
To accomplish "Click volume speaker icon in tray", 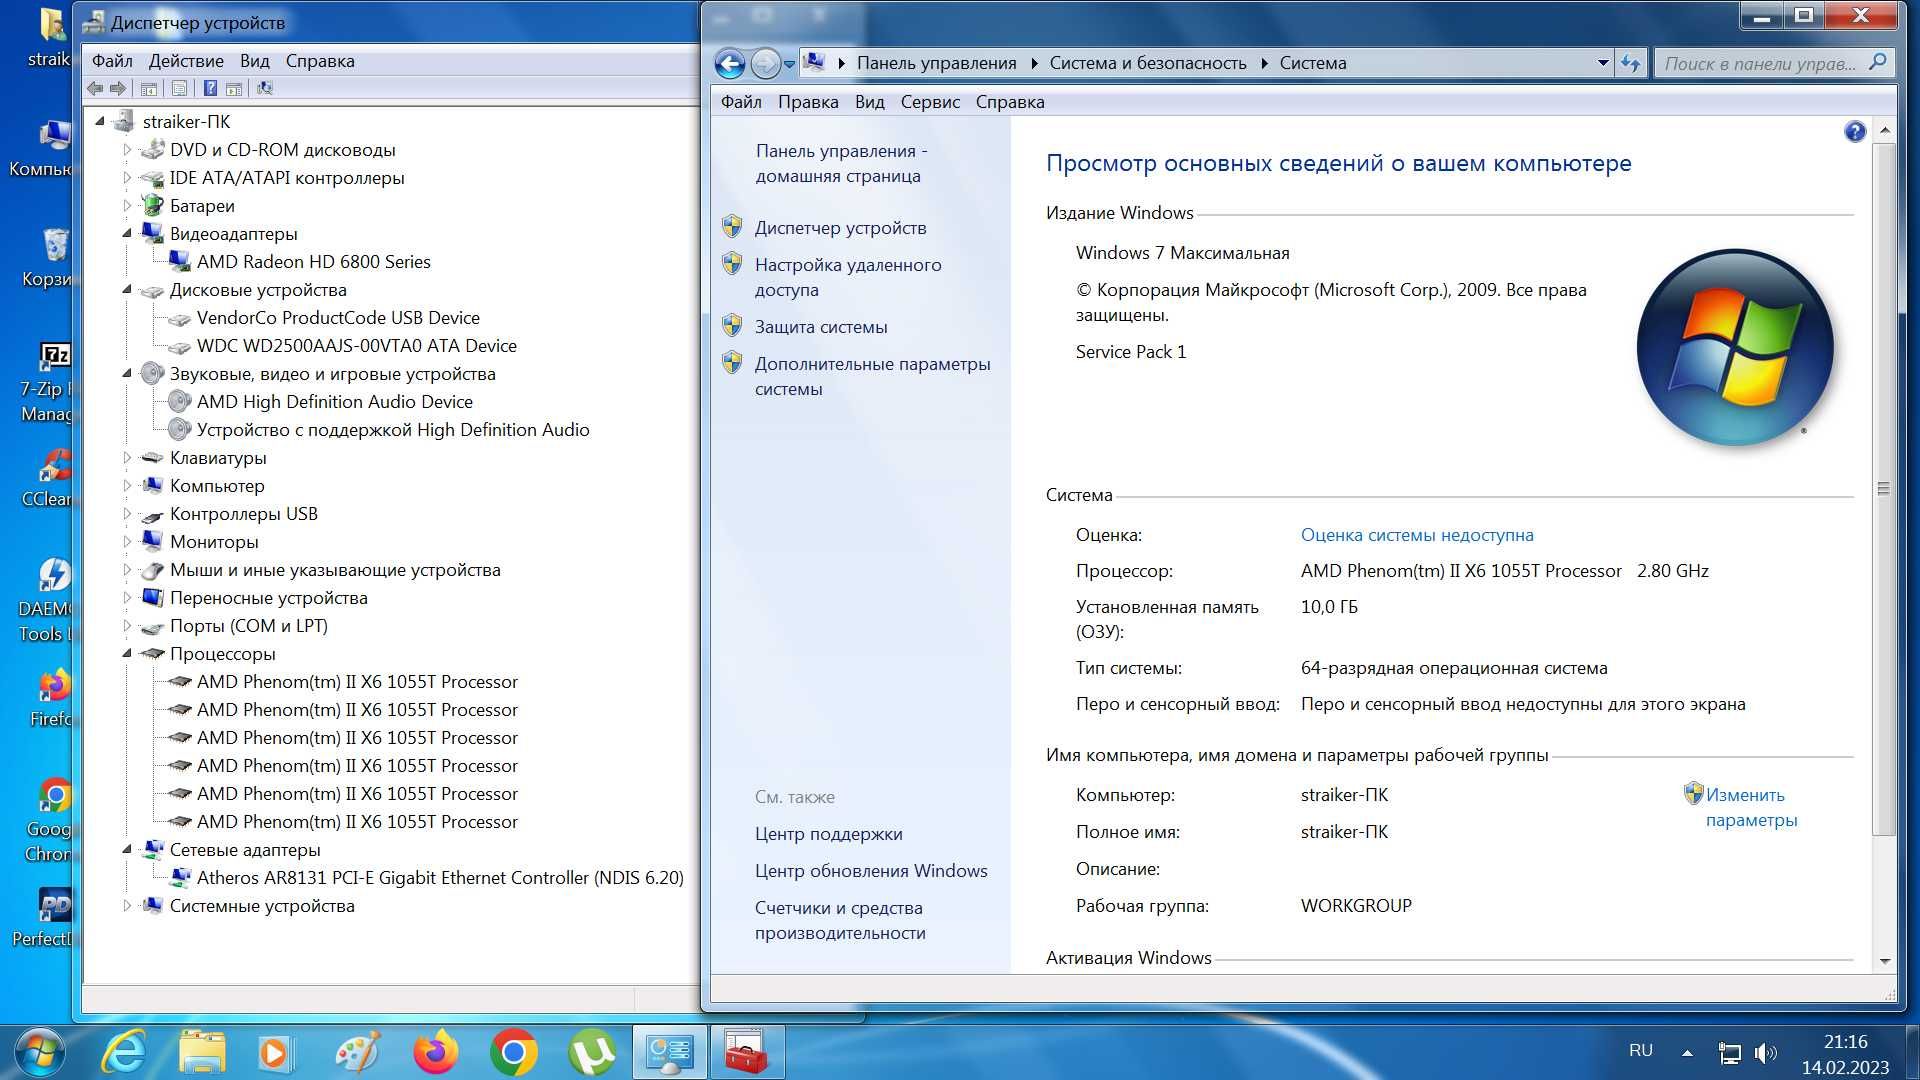I will (x=1767, y=1053).
